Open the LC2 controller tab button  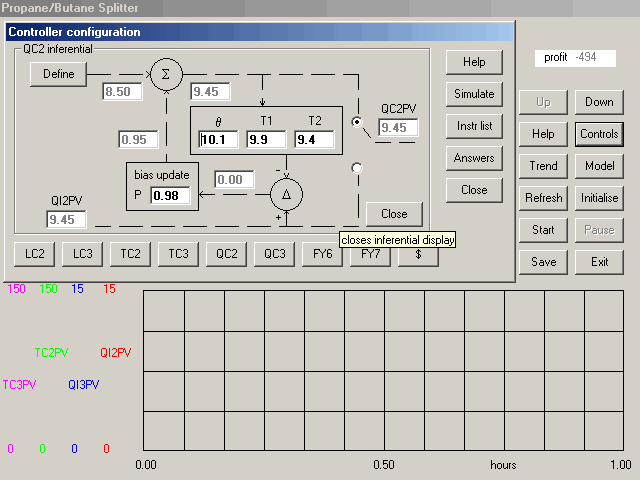35,254
